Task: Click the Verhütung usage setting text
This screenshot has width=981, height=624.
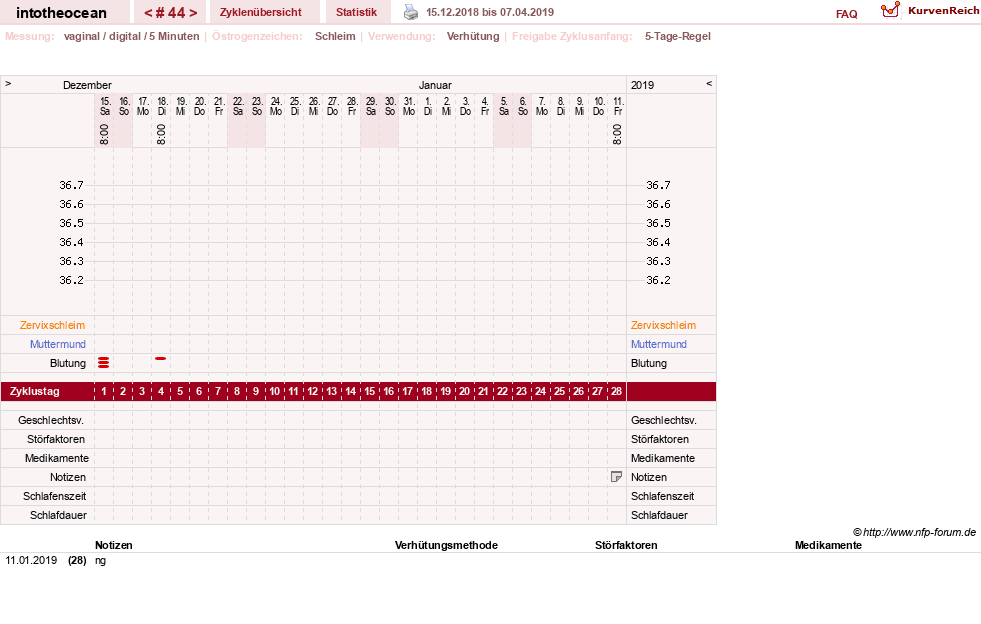Action: [473, 36]
